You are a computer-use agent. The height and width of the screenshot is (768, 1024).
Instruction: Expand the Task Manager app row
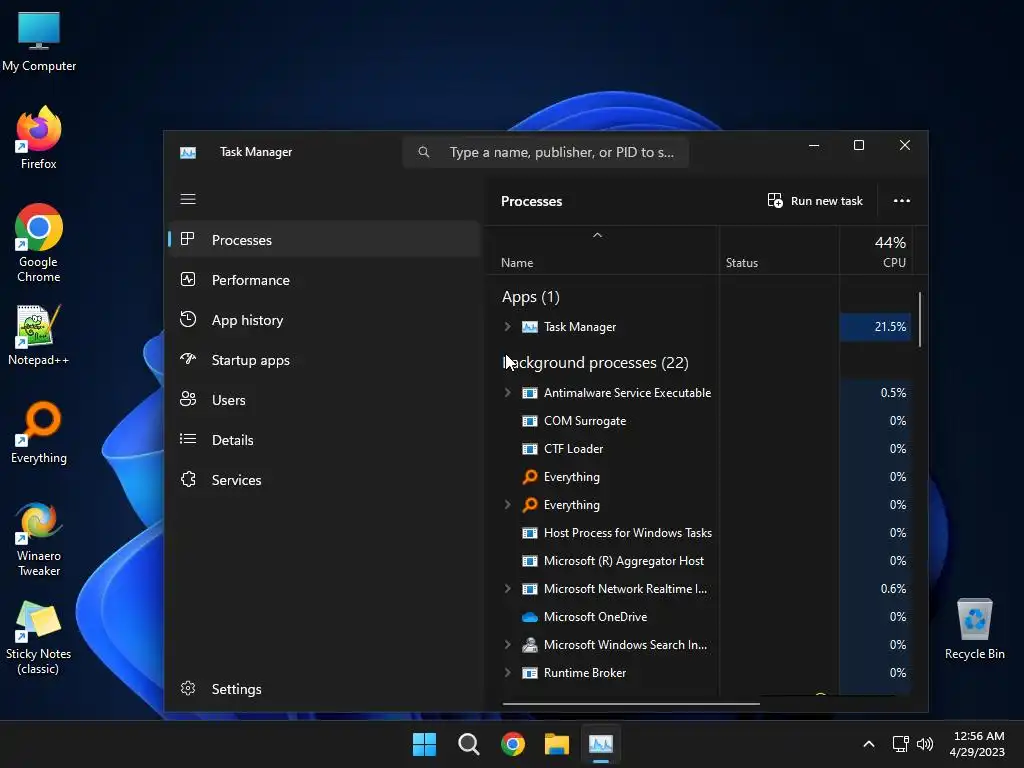tap(507, 327)
